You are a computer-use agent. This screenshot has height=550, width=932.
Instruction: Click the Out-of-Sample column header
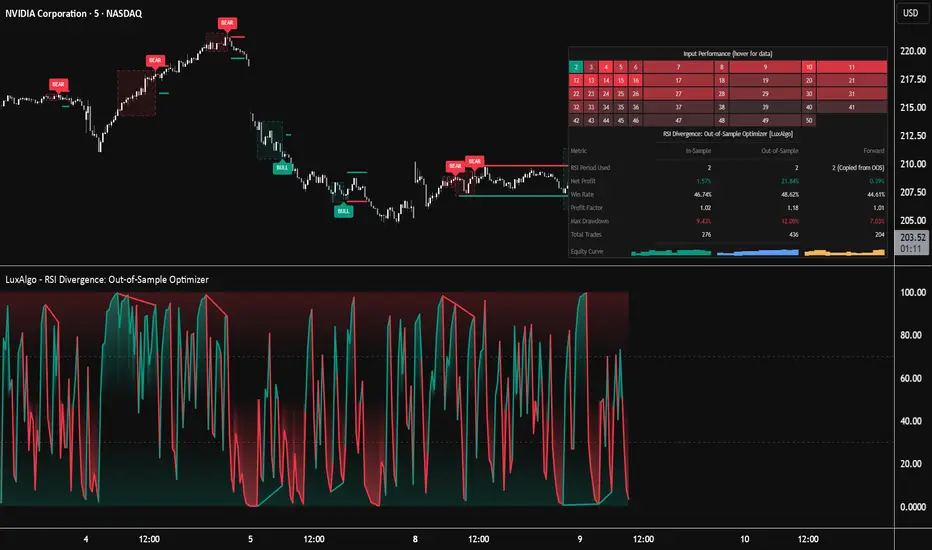click(780, 151)
